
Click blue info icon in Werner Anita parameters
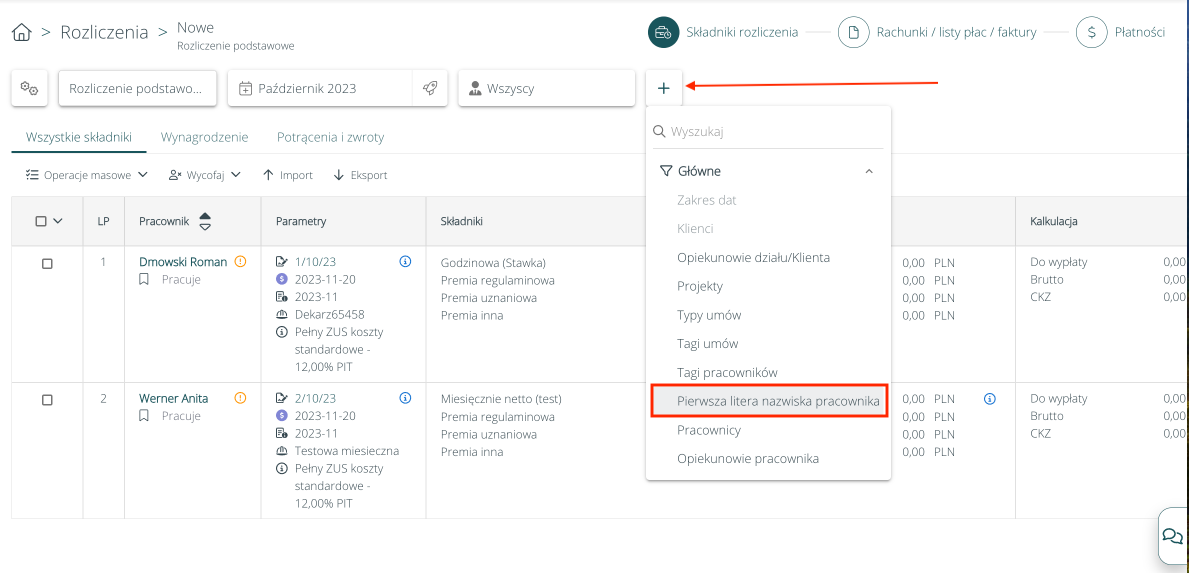click(405, 398)
